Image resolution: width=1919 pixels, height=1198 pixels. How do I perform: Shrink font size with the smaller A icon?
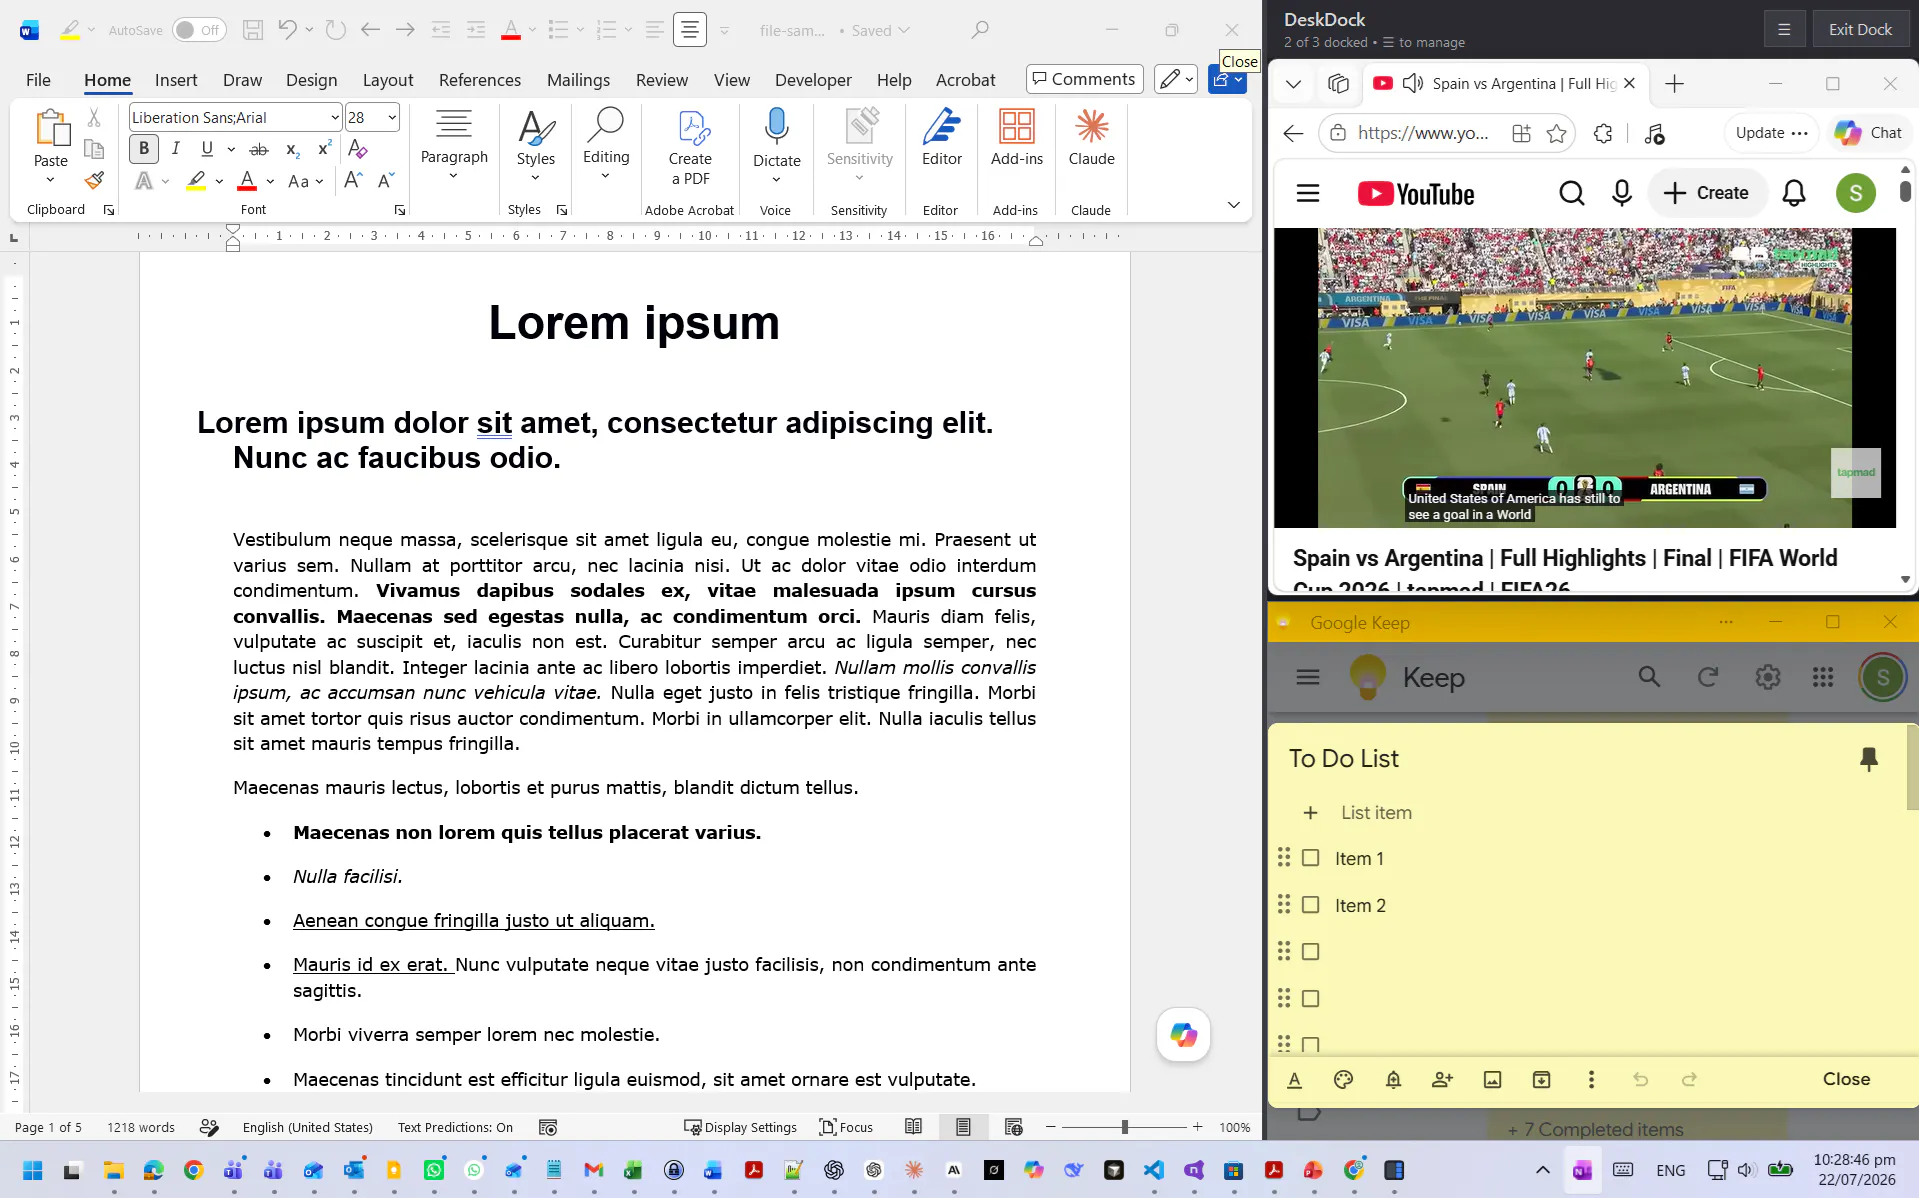[386, 181]
